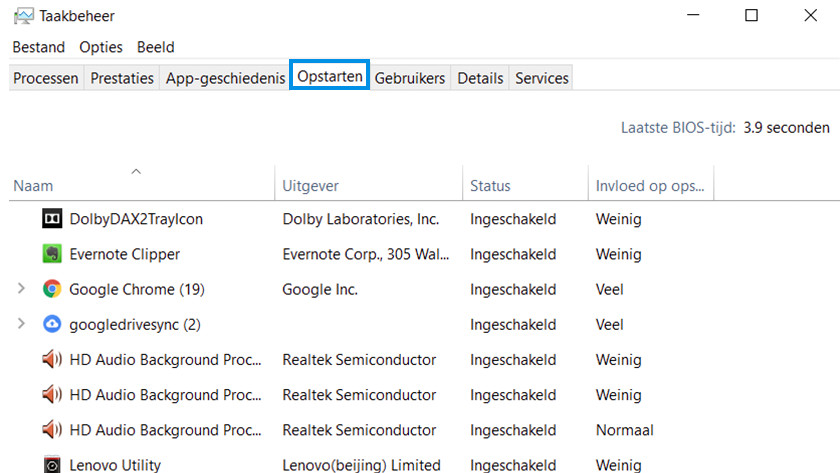
Task: Click the Google Chrome icon
Action: [x=52, y=289]
